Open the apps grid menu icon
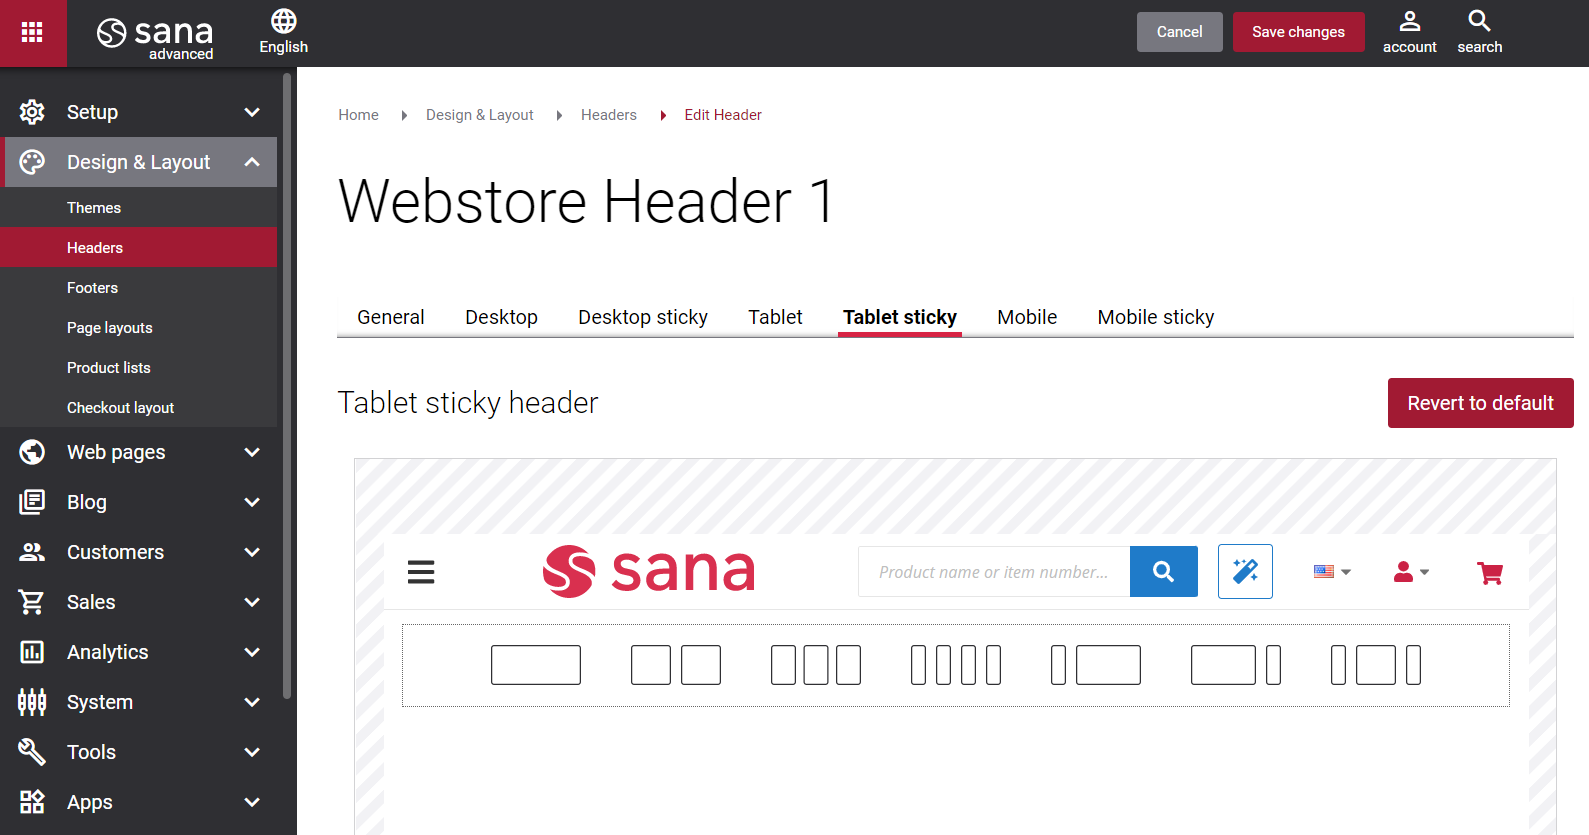This screenshot has height=835, width=1589. coord(32,32)
